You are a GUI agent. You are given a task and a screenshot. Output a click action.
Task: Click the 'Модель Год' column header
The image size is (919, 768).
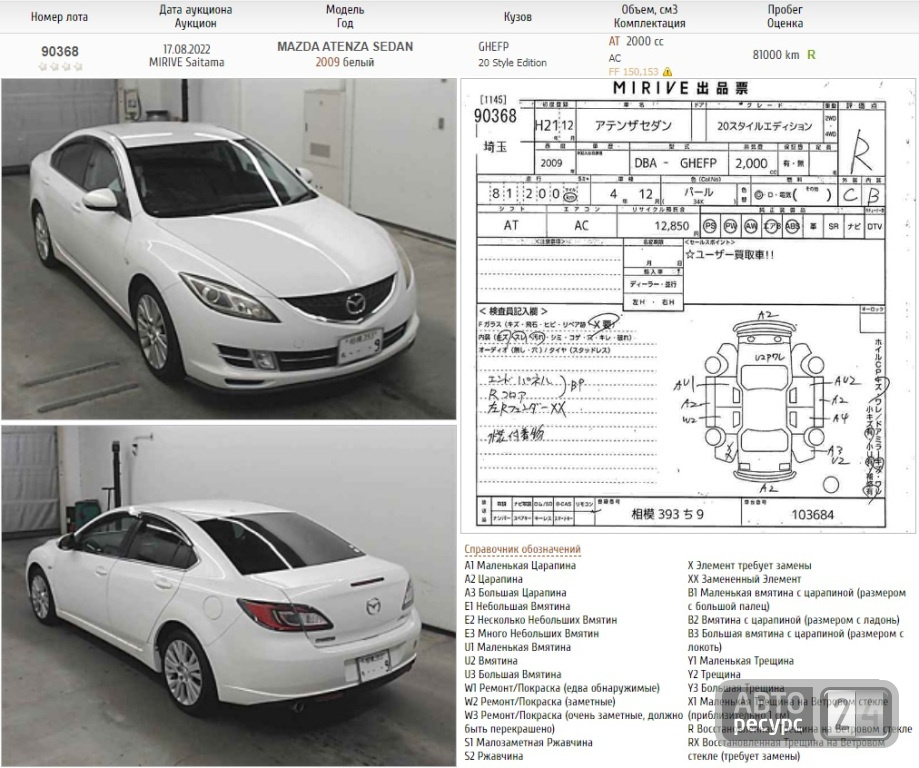click(x=345, y=16)
